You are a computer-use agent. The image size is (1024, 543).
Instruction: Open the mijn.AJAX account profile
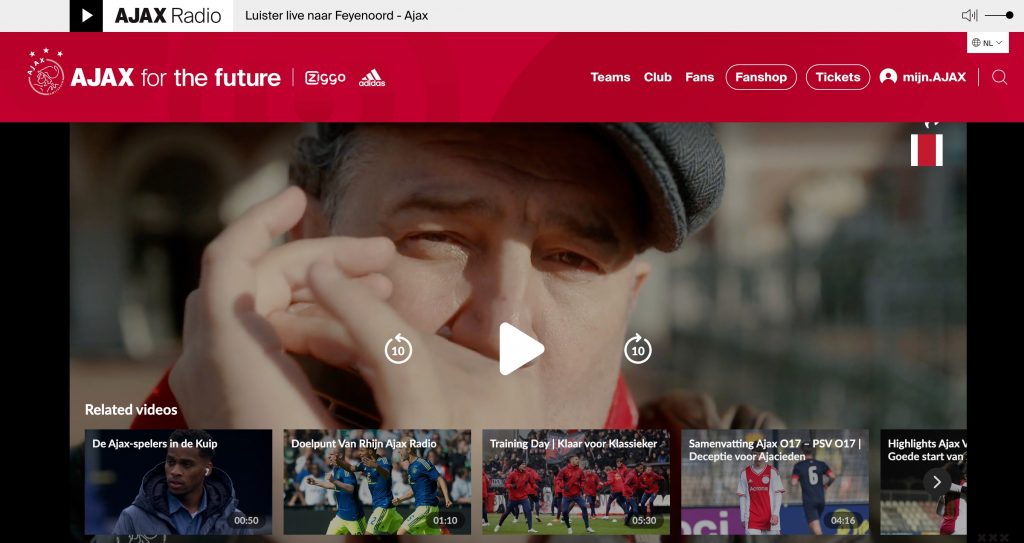tap(923, 77)
